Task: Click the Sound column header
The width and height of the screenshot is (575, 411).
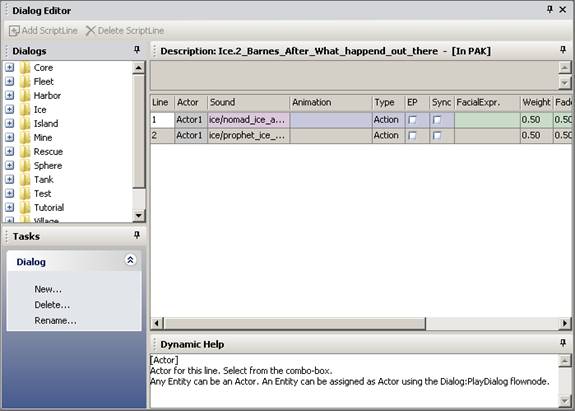Action: pos(249,102)
